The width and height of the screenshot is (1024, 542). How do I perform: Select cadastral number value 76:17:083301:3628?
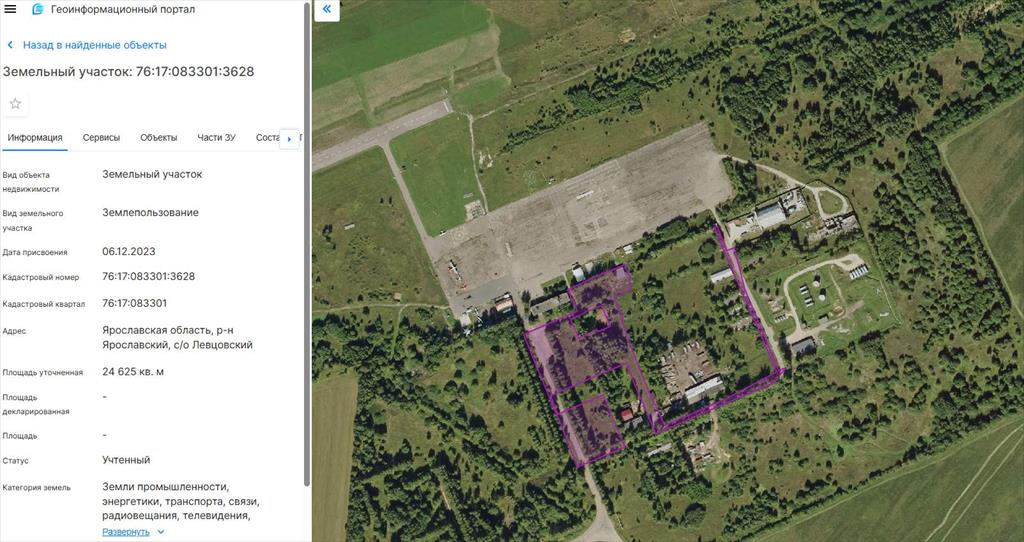coord(148,276)
